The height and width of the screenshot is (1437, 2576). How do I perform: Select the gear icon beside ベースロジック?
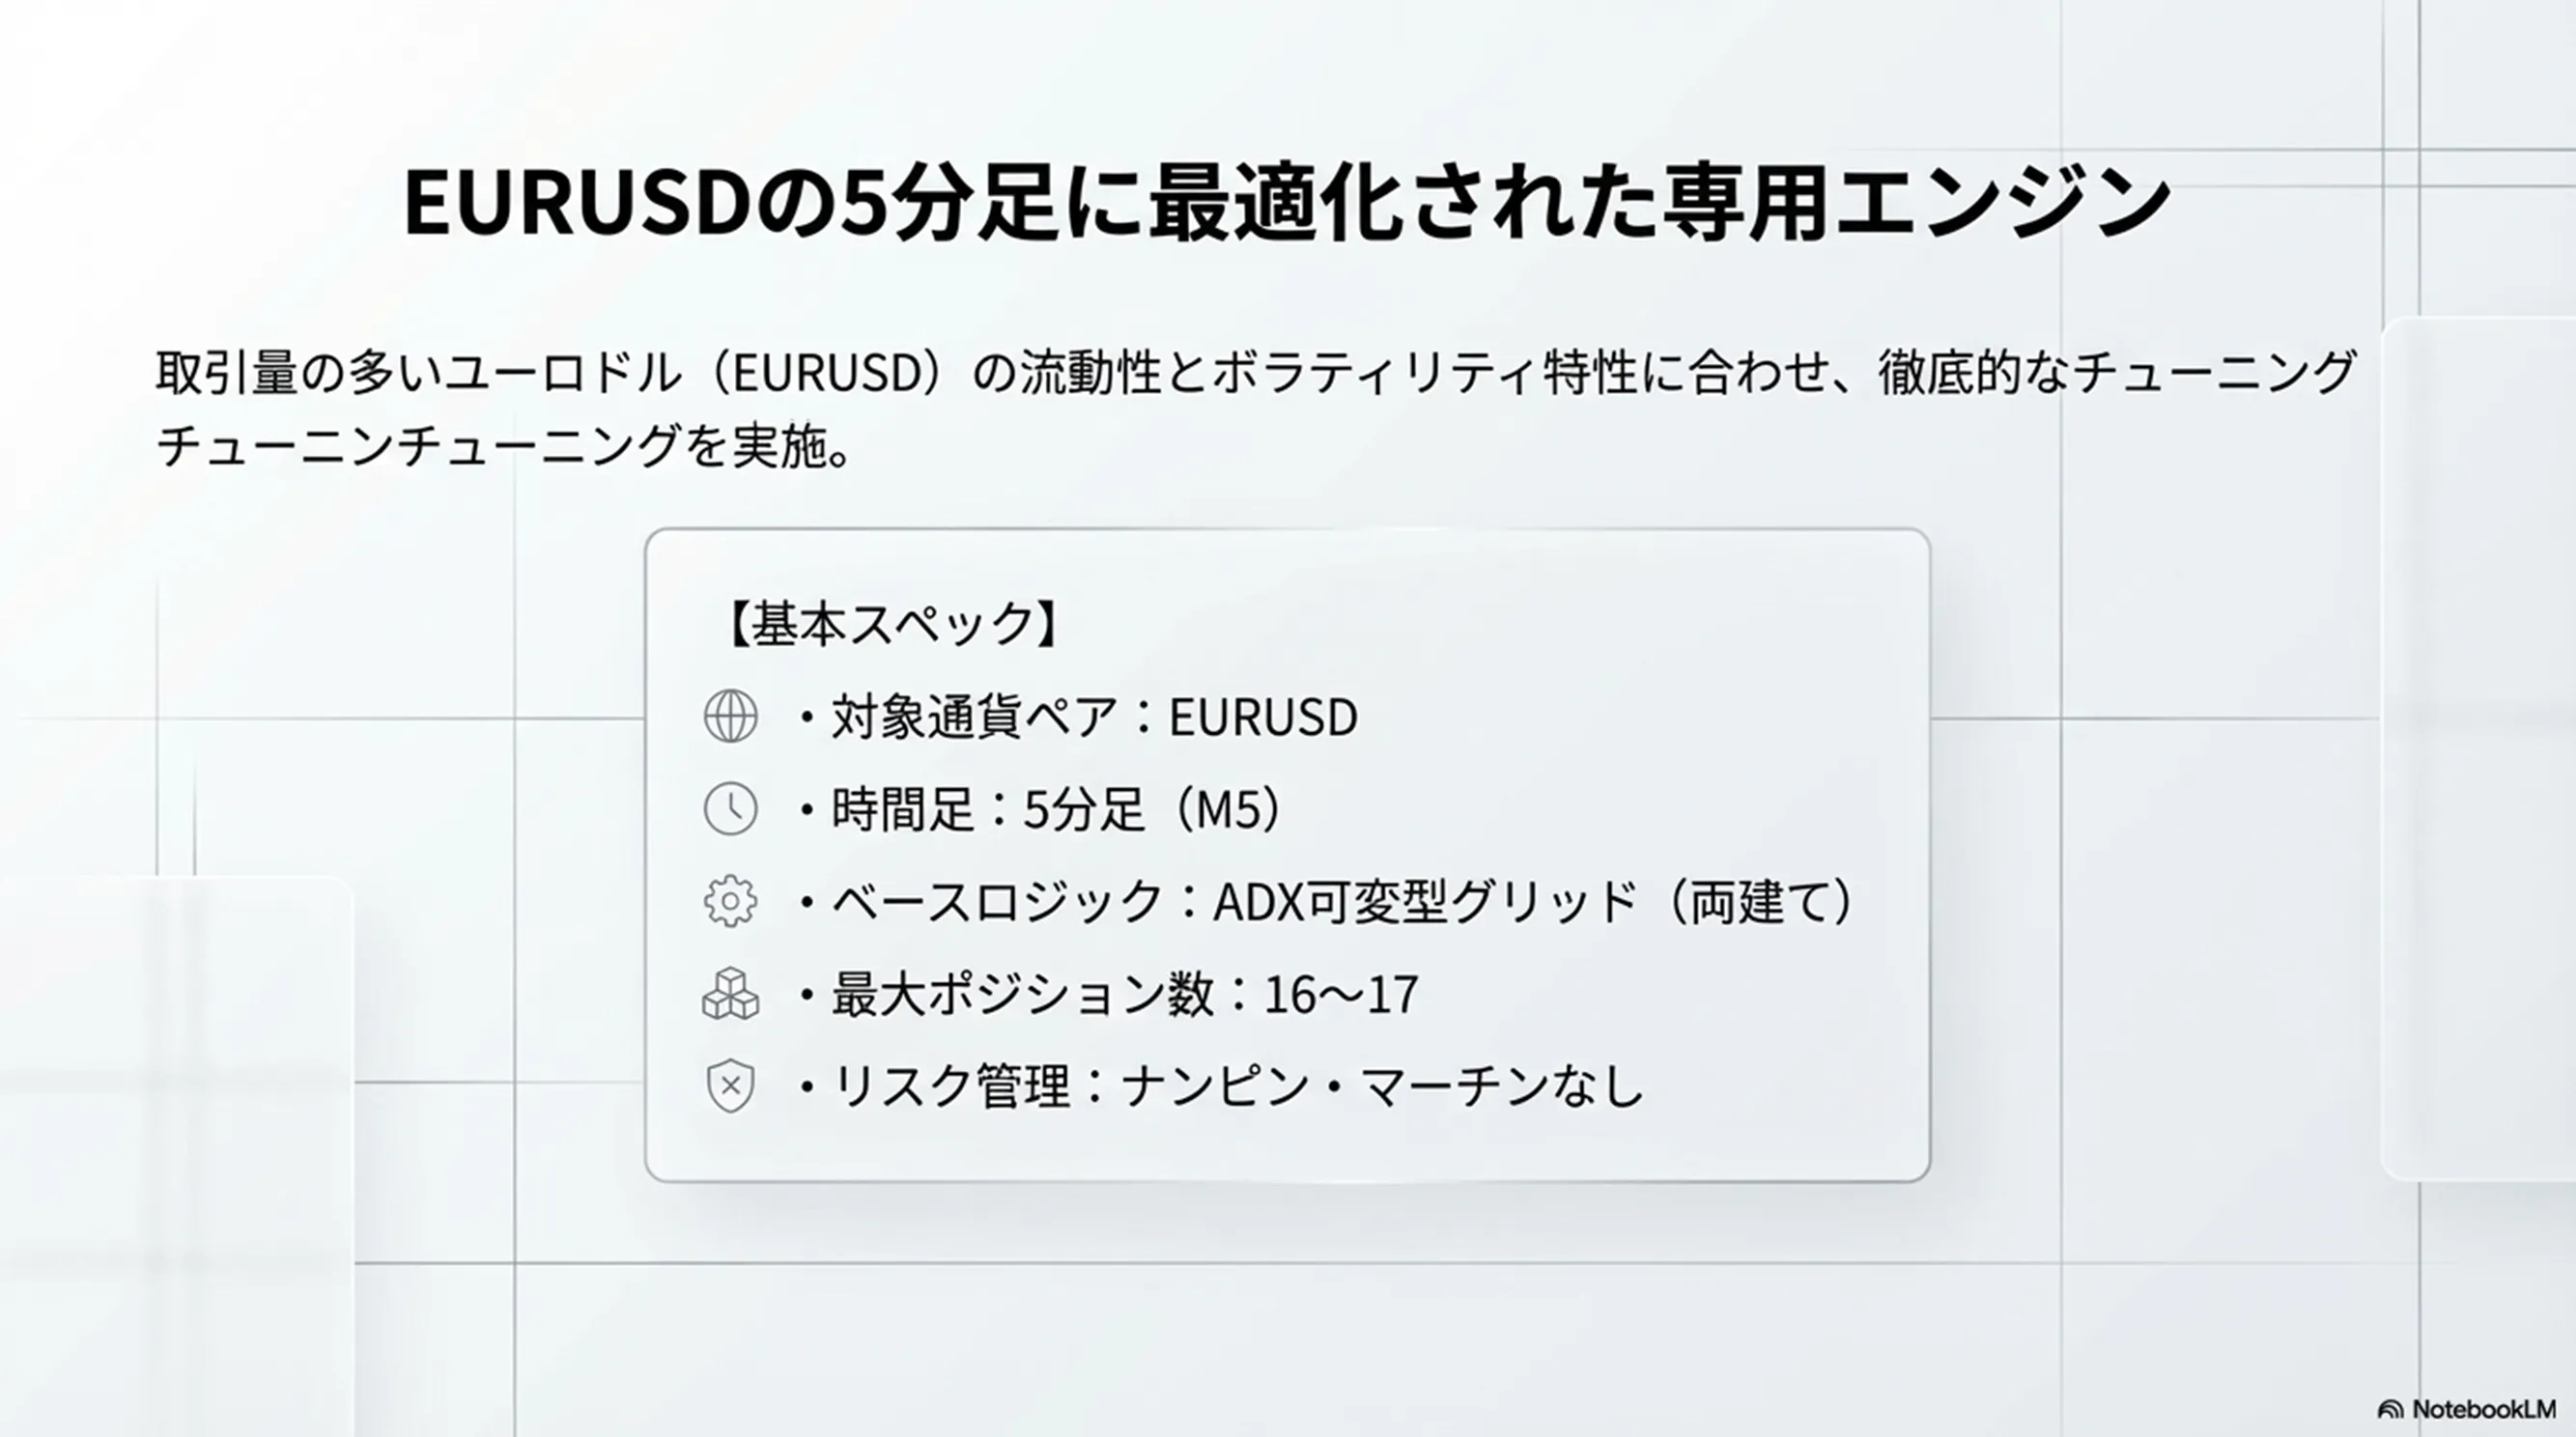[x=730, y=901]
